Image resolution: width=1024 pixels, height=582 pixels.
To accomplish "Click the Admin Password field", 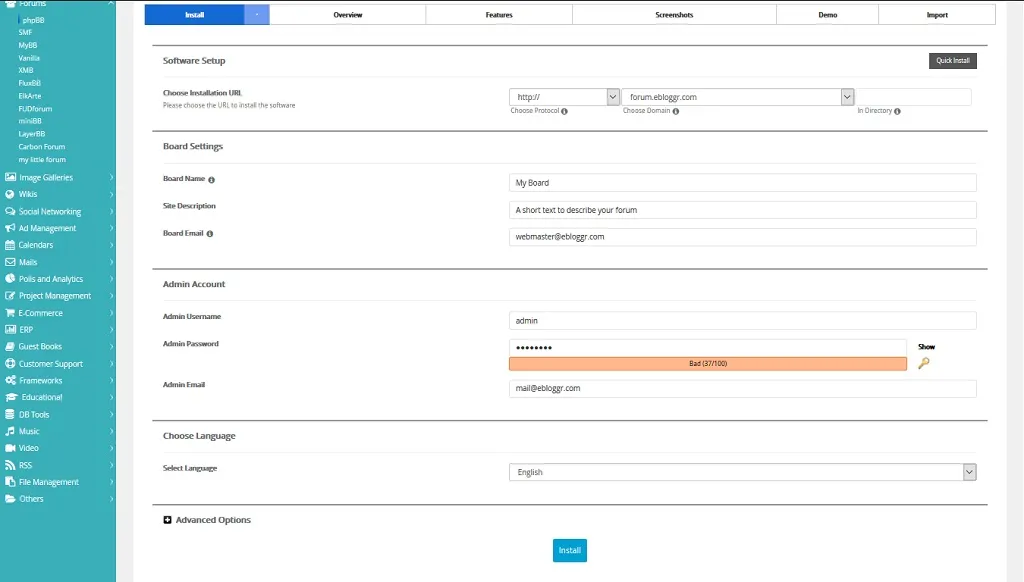I will coord(708,348).
